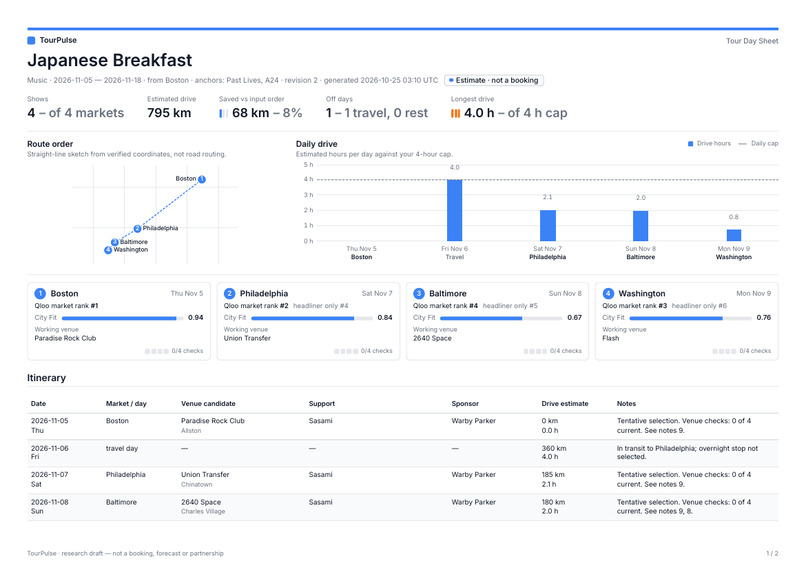Screen dimensions: 806x570
Task: Click '360 km' drive estimate
Action: click(554, 448)
